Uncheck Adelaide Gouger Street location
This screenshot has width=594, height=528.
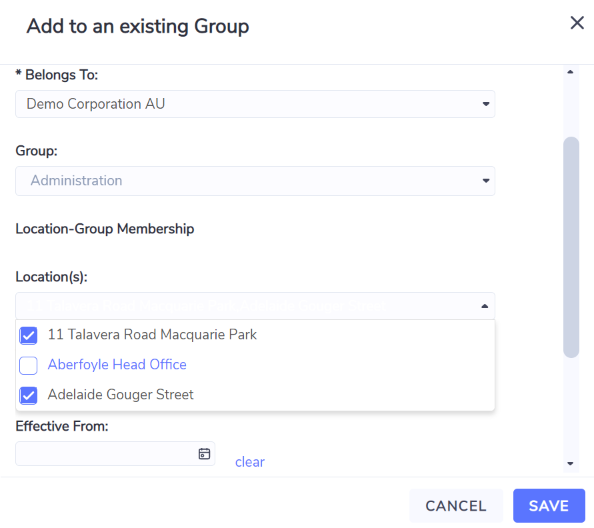coord(28,395)
